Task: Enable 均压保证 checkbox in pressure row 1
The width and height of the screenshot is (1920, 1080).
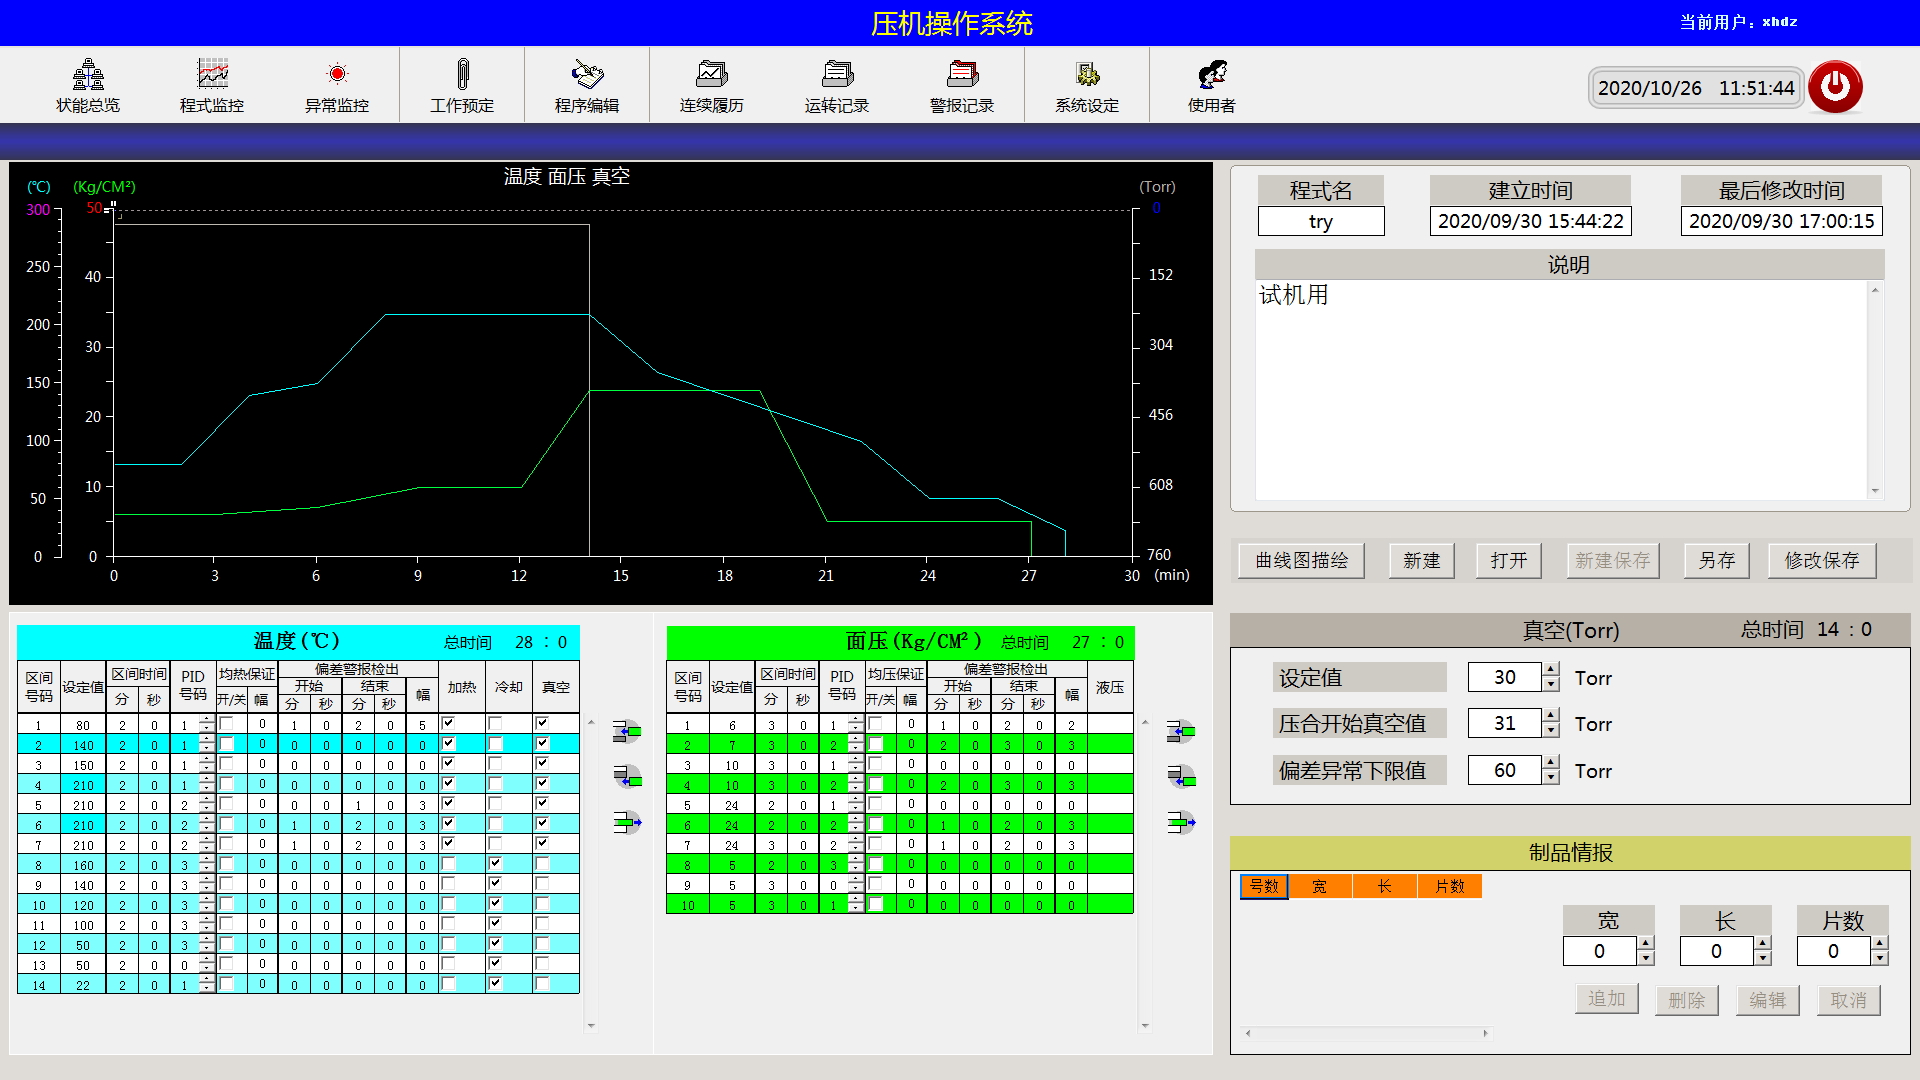Action: point(876,723)
